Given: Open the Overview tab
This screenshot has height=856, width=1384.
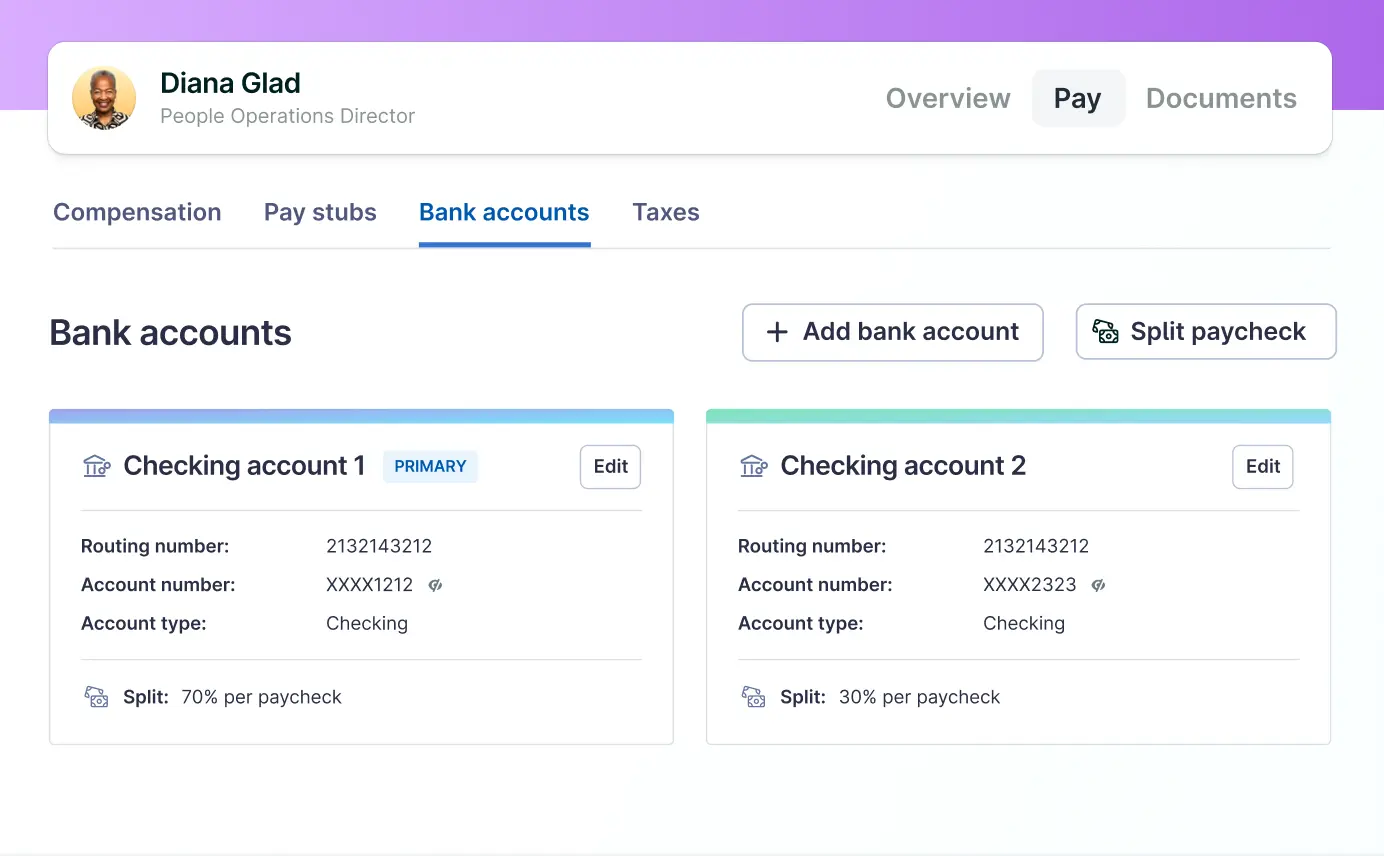Looking at the screenshot, I should (948, 98).
